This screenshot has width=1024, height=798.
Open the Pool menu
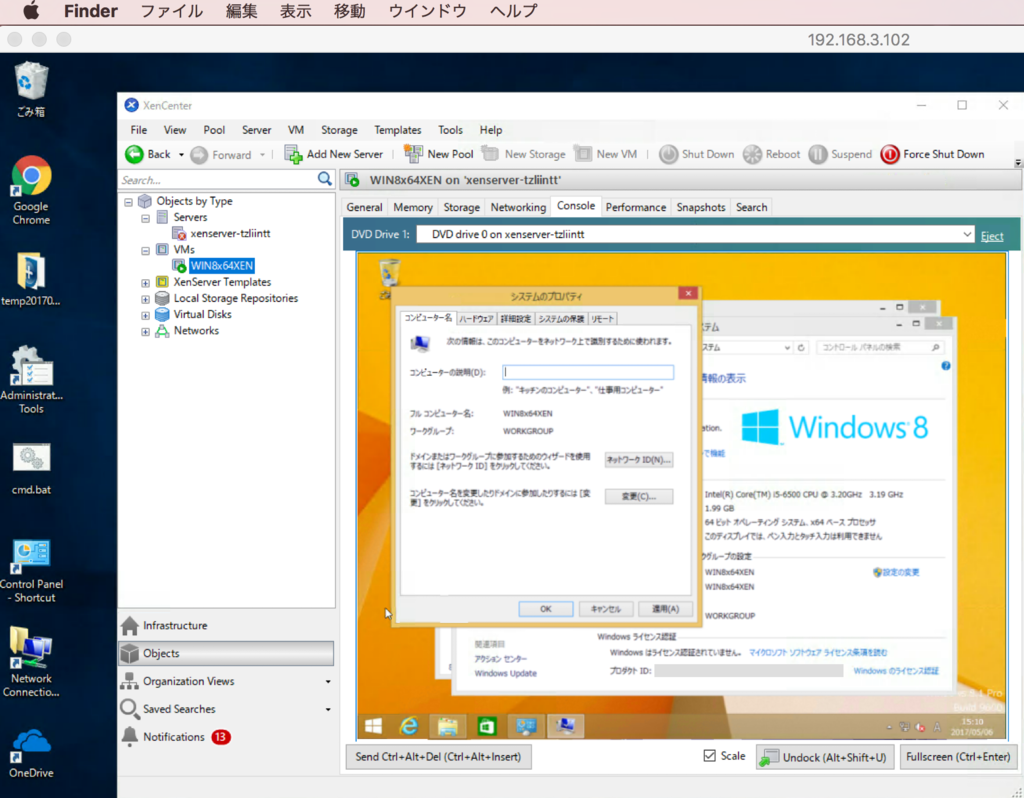[x=214, y=130]
